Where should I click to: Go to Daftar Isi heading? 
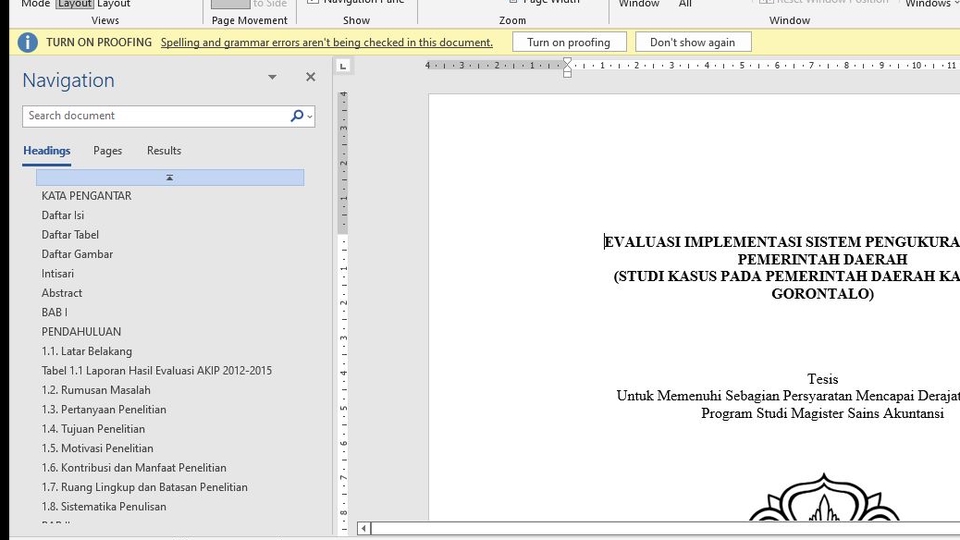(63, 216)
